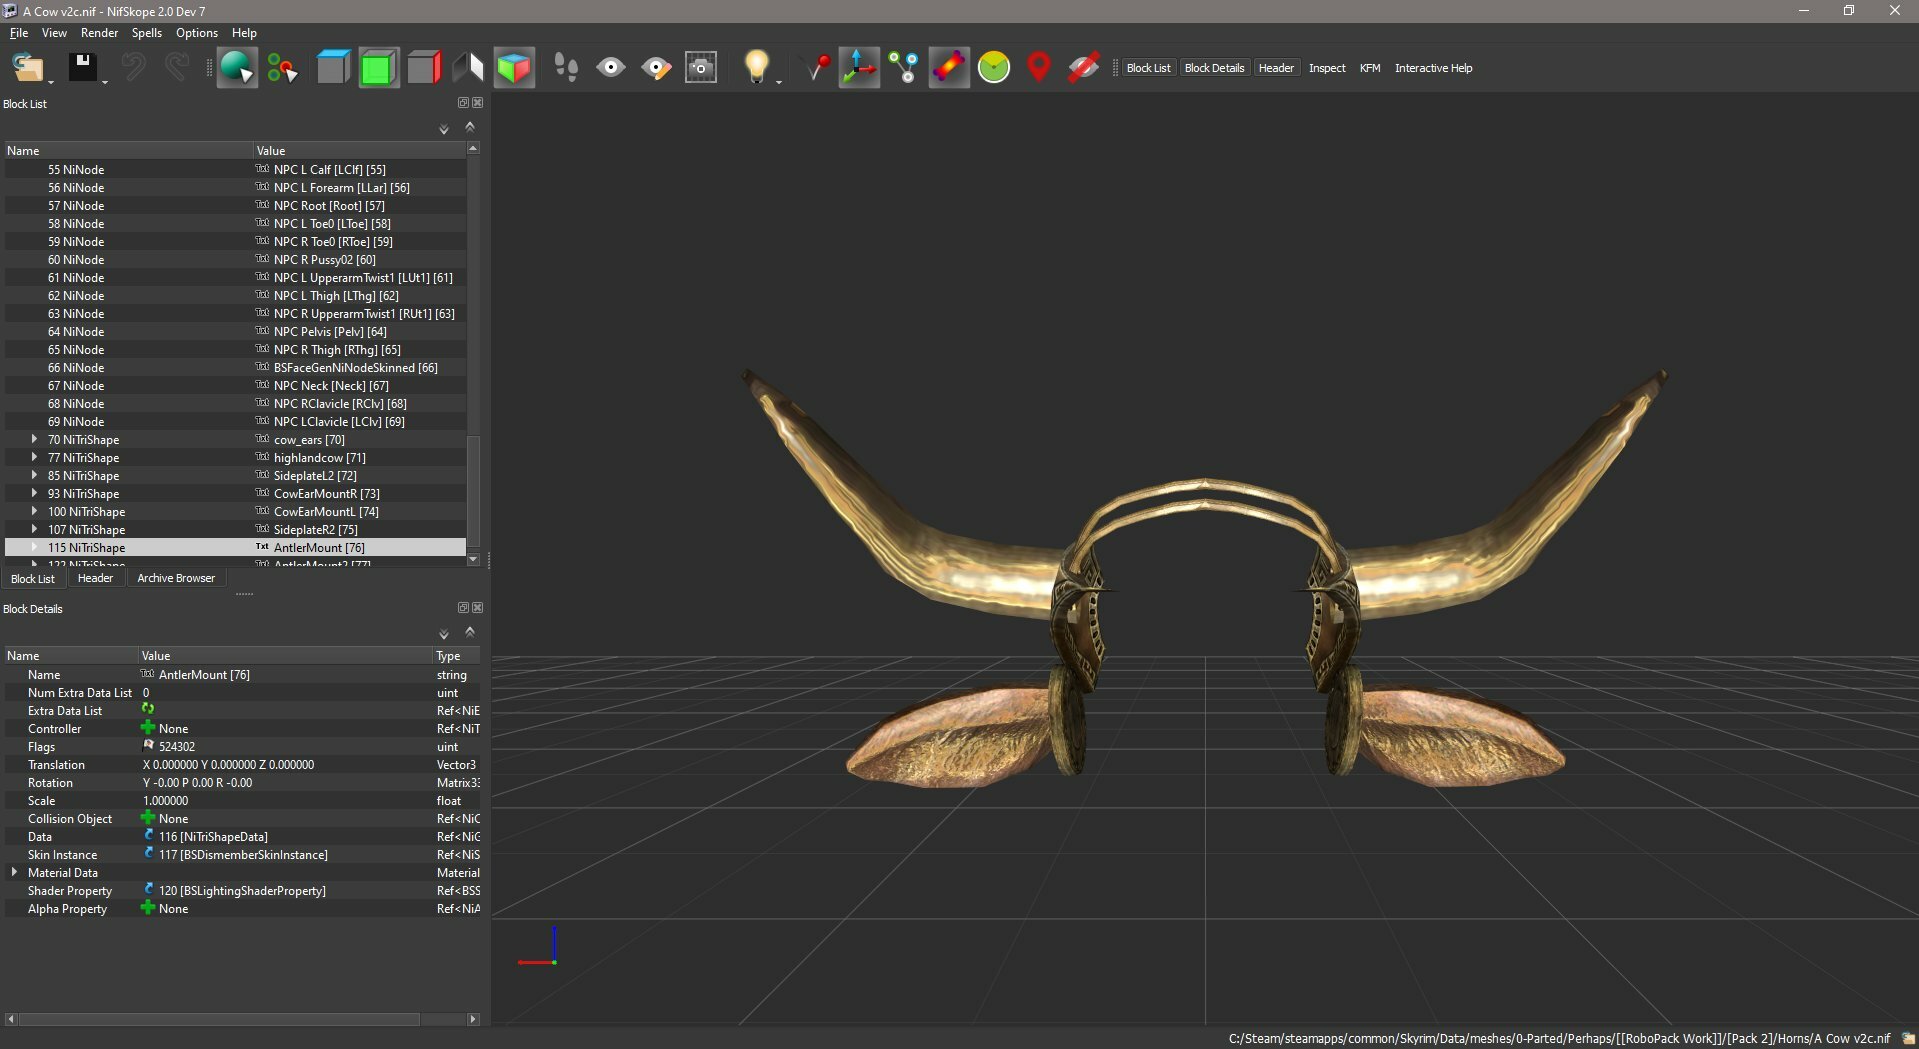Toggle the KFM toolbar button
This screenshot has width=1919, height=1049.
click(1370, 68)
